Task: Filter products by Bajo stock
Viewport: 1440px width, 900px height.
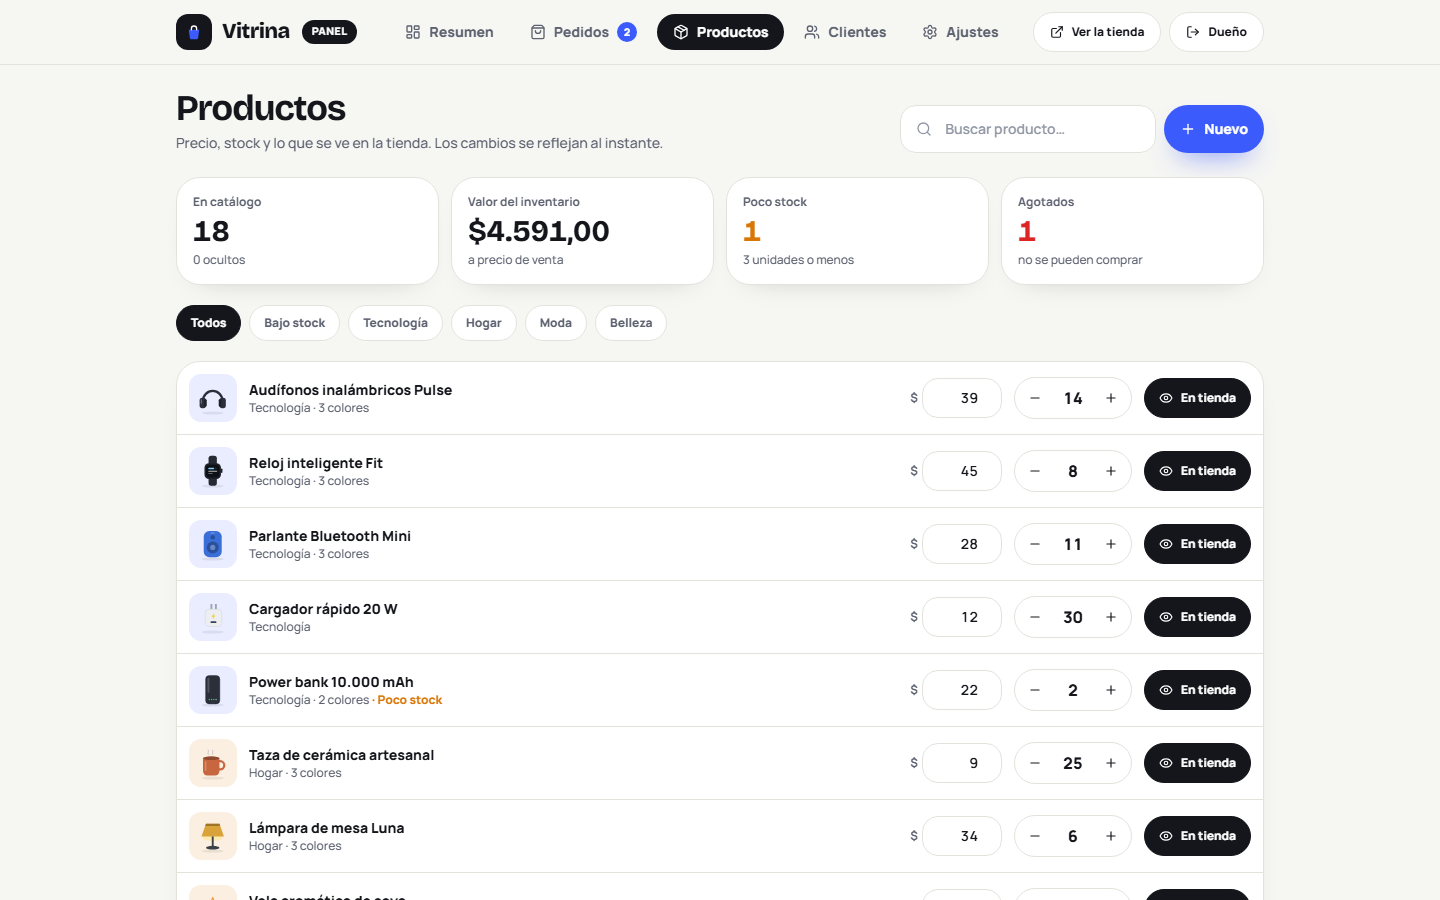Action: click(x=294, y=323)
